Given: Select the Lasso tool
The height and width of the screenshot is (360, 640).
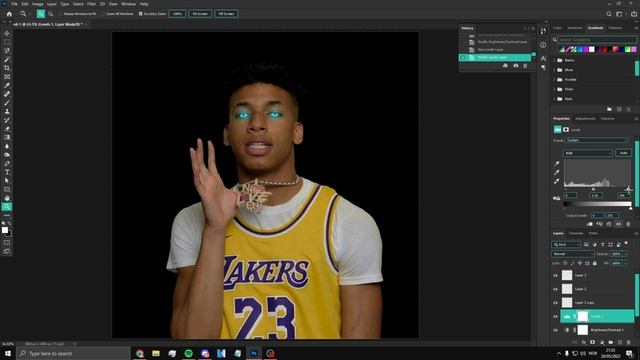Looking at the screenshot, I should 7,51.
